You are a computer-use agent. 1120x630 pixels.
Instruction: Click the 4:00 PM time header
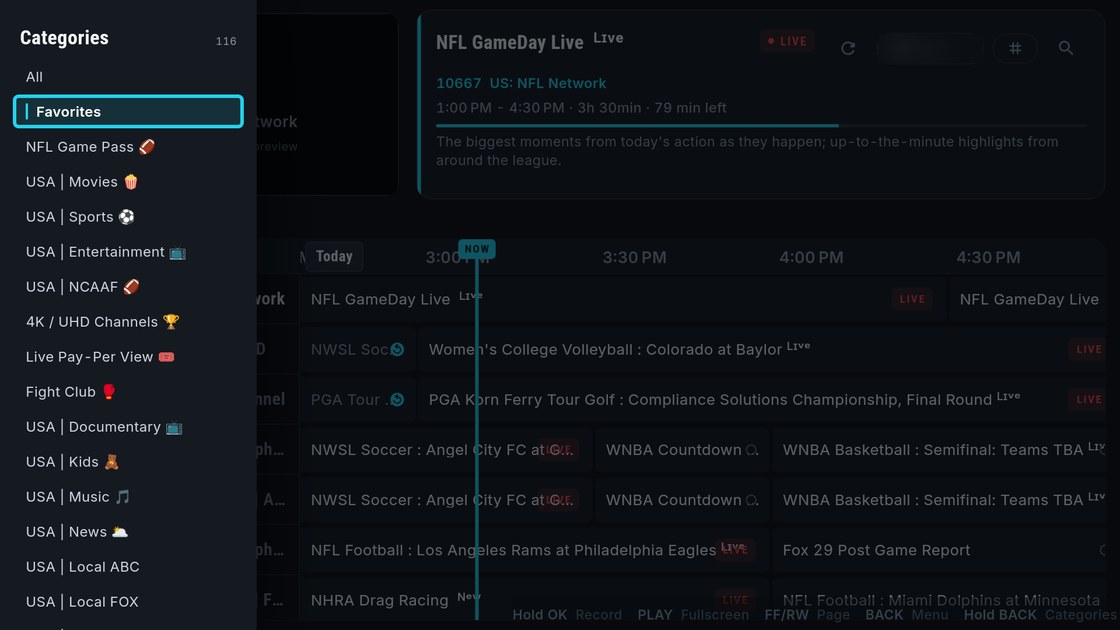[811, 257]
